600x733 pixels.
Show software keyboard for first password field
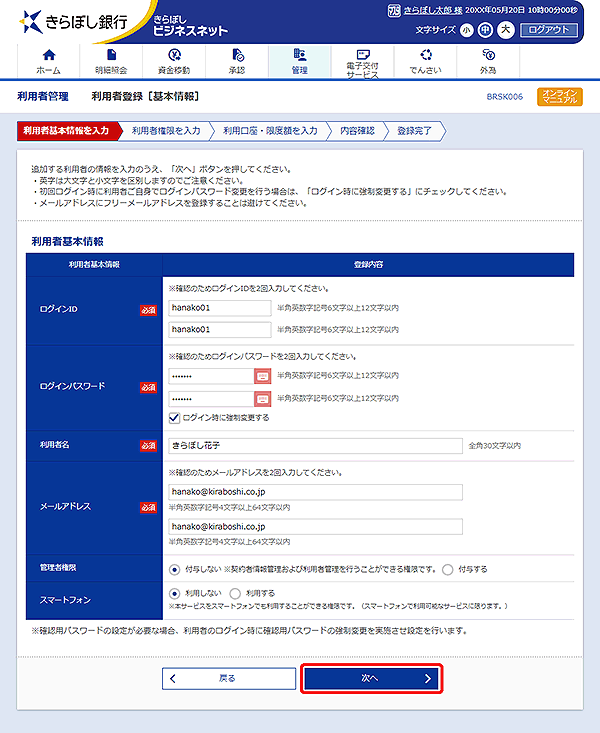click(x=262, y=376)
